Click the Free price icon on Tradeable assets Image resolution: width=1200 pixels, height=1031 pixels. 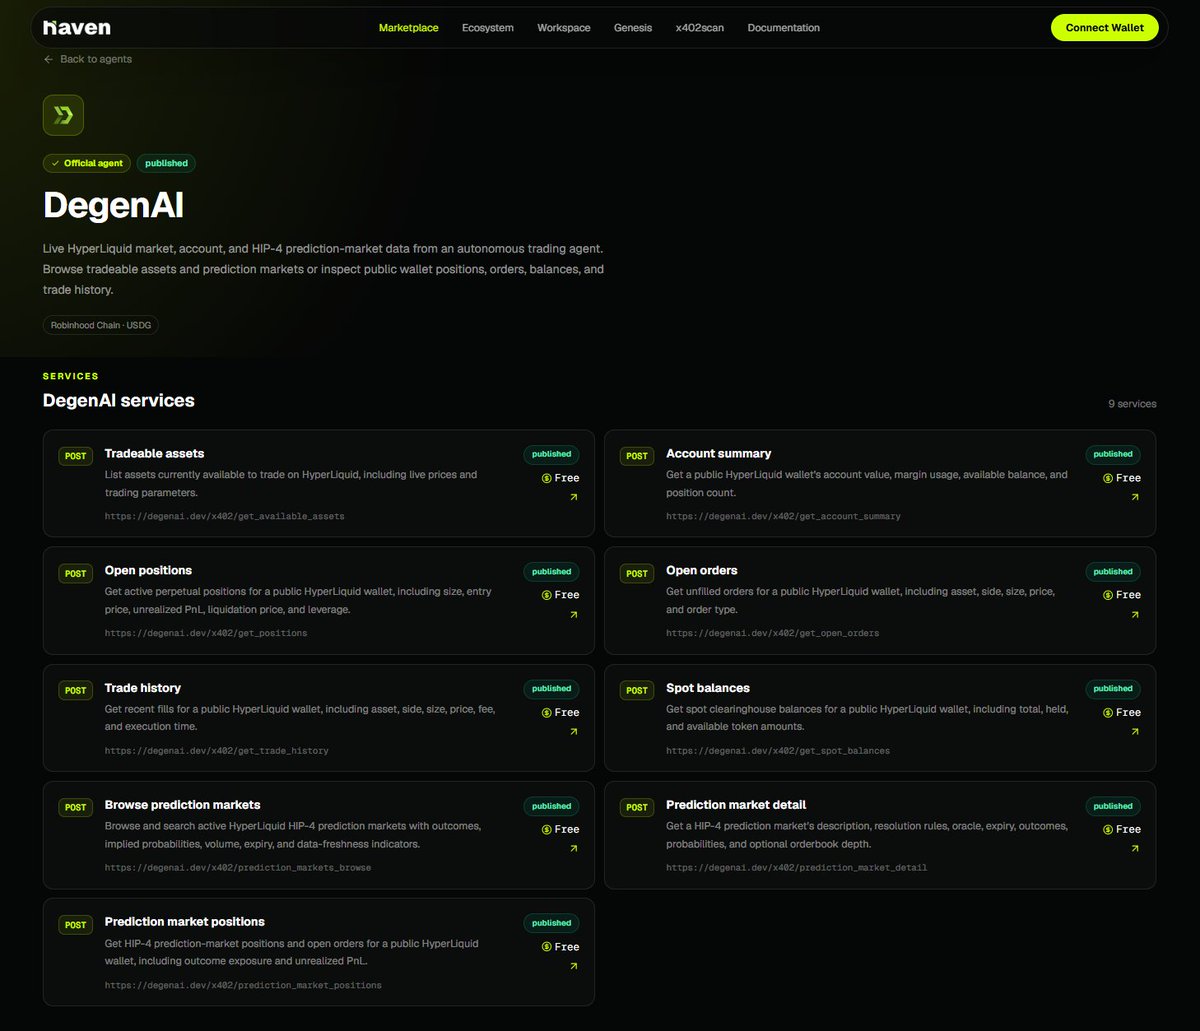[x=547, y=478]
